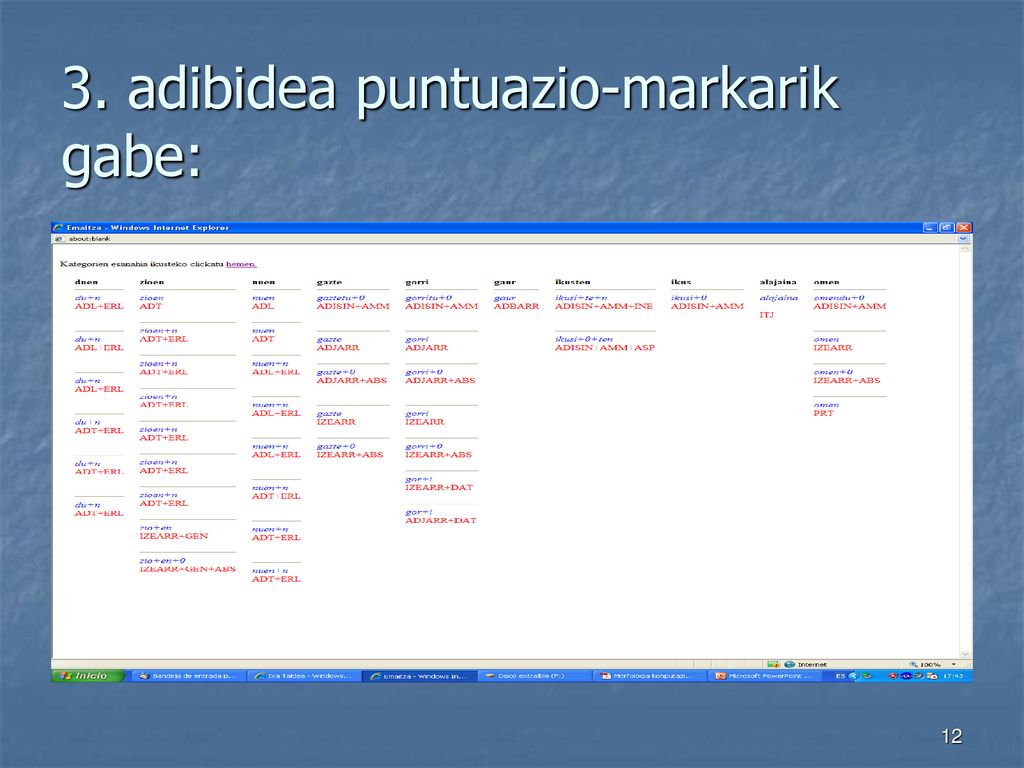Click the 'nuen' column header

tap(263, 282)
